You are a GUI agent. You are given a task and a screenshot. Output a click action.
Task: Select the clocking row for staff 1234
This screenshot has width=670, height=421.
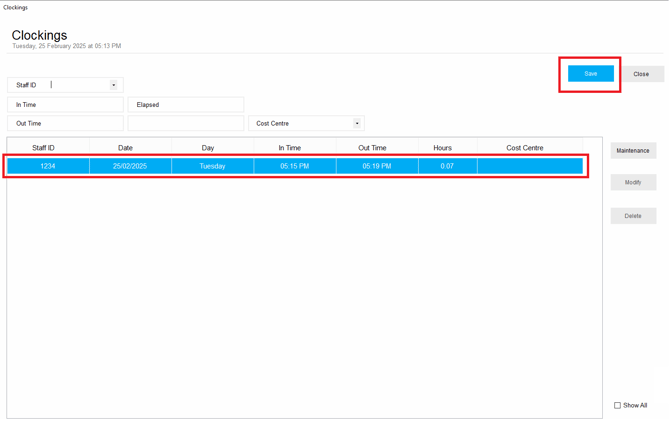[295, 166]
